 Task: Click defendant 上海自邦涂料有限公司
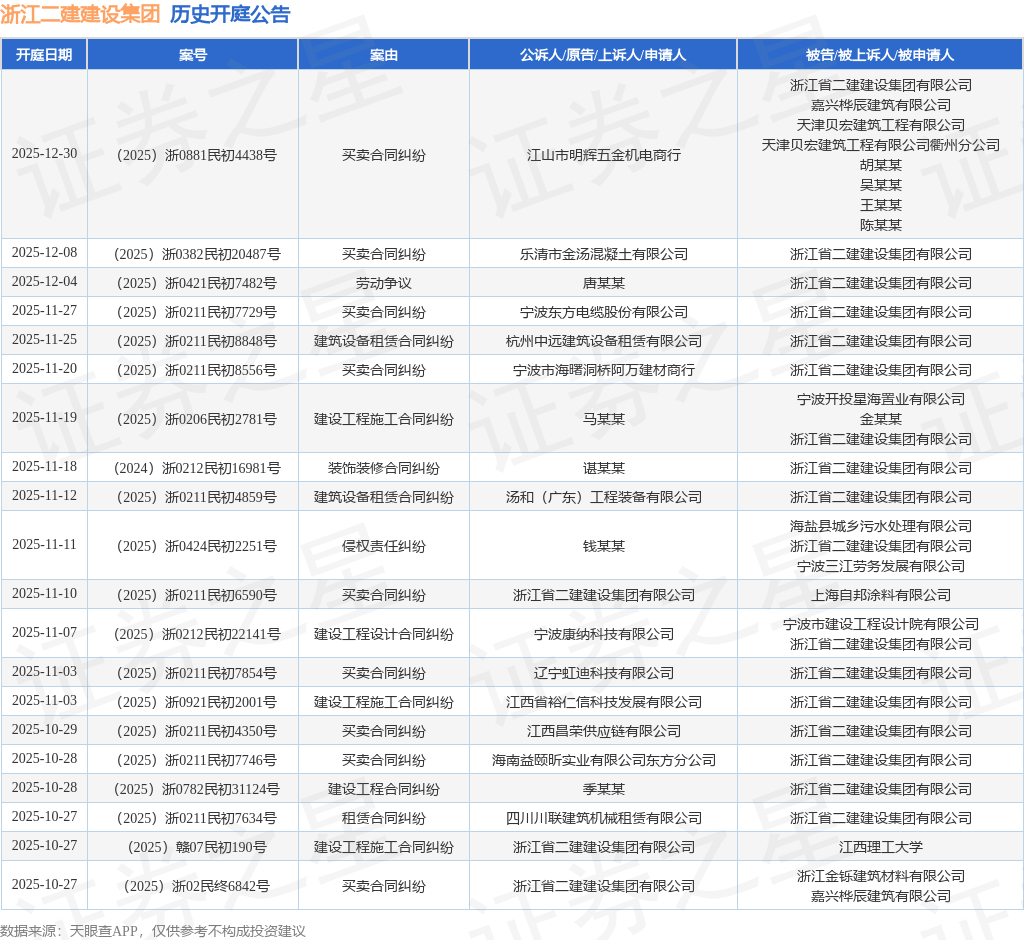(x=880, y=595)
